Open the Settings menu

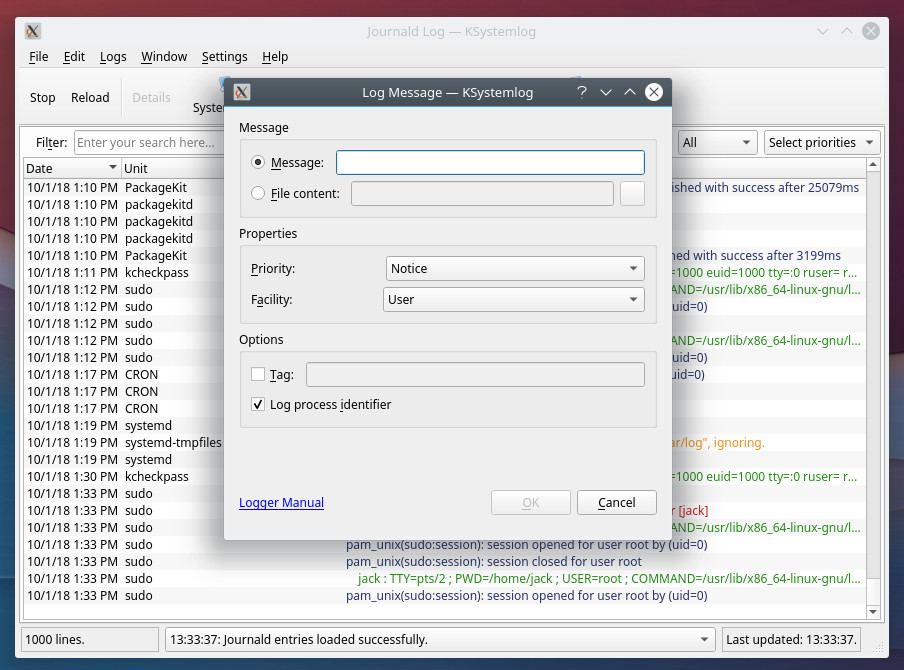(x=224, y=57)
